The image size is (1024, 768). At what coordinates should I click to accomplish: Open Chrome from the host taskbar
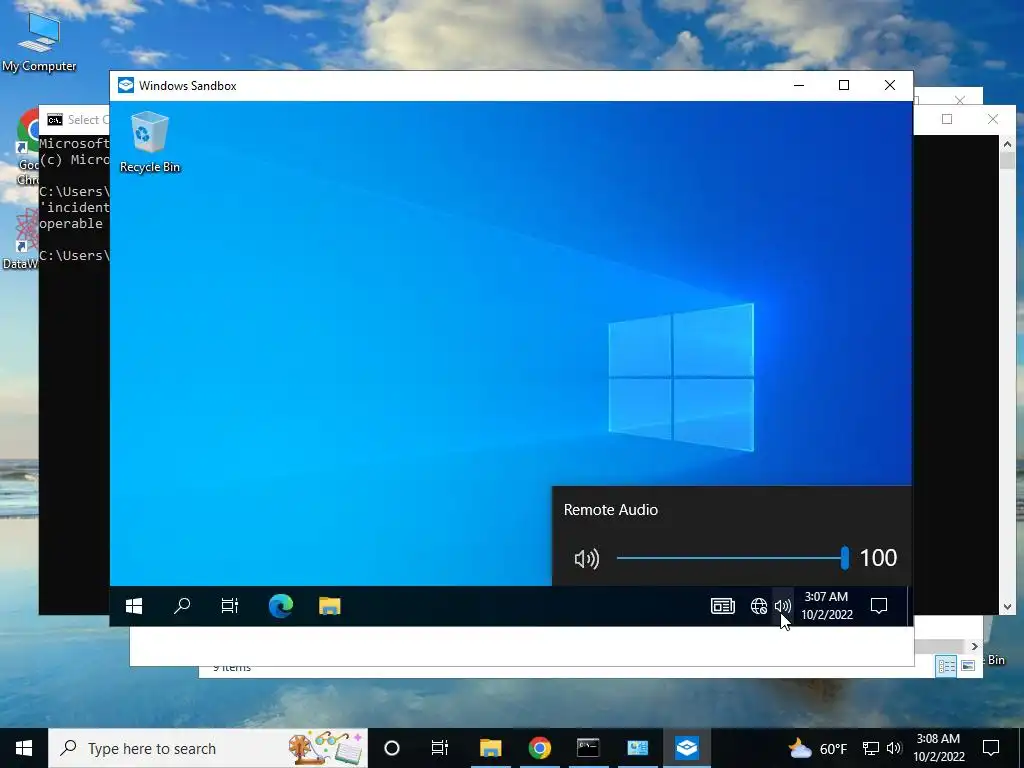(x=539, y=748)
